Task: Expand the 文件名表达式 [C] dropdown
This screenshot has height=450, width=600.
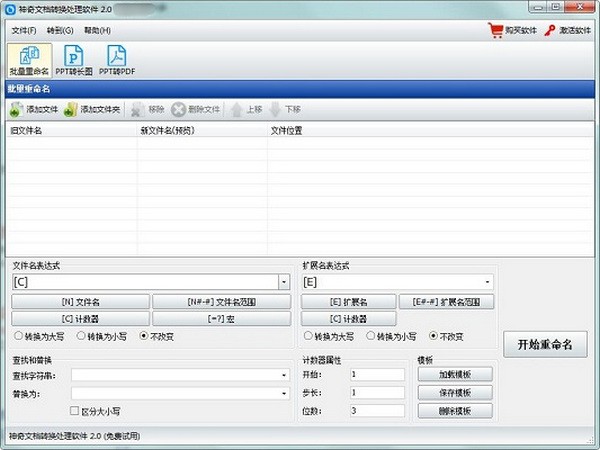Action: (x=284, y=283)
